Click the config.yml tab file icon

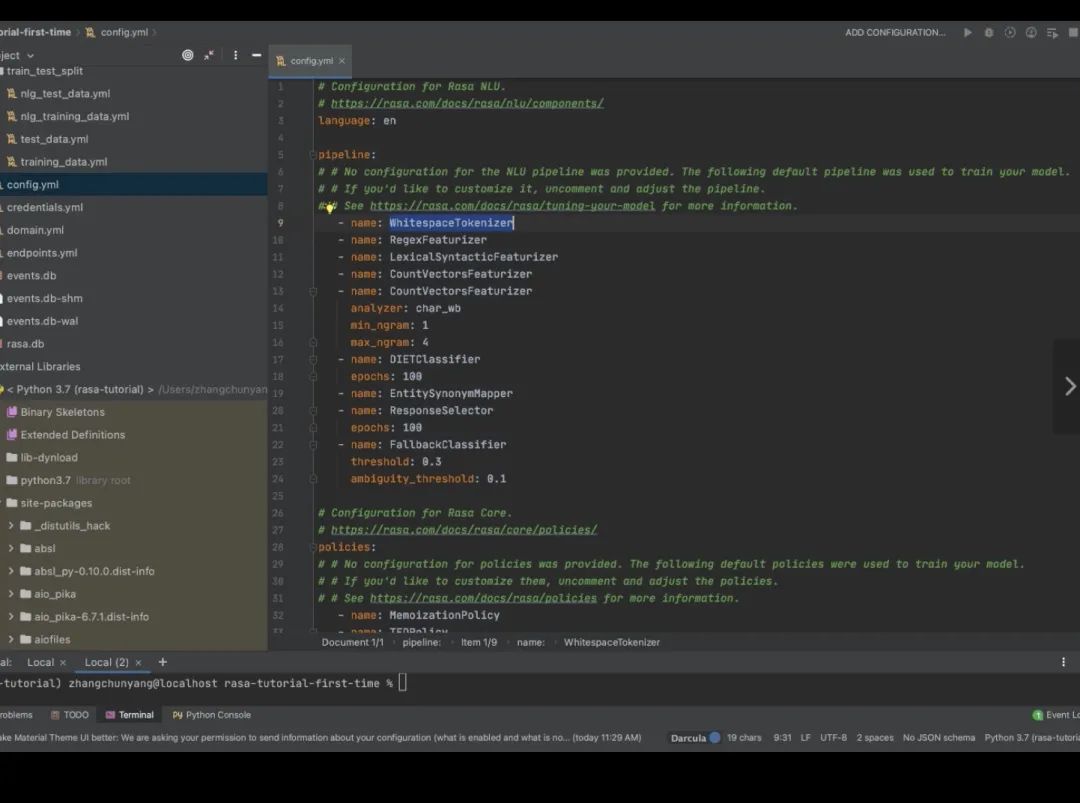[280, 61]
